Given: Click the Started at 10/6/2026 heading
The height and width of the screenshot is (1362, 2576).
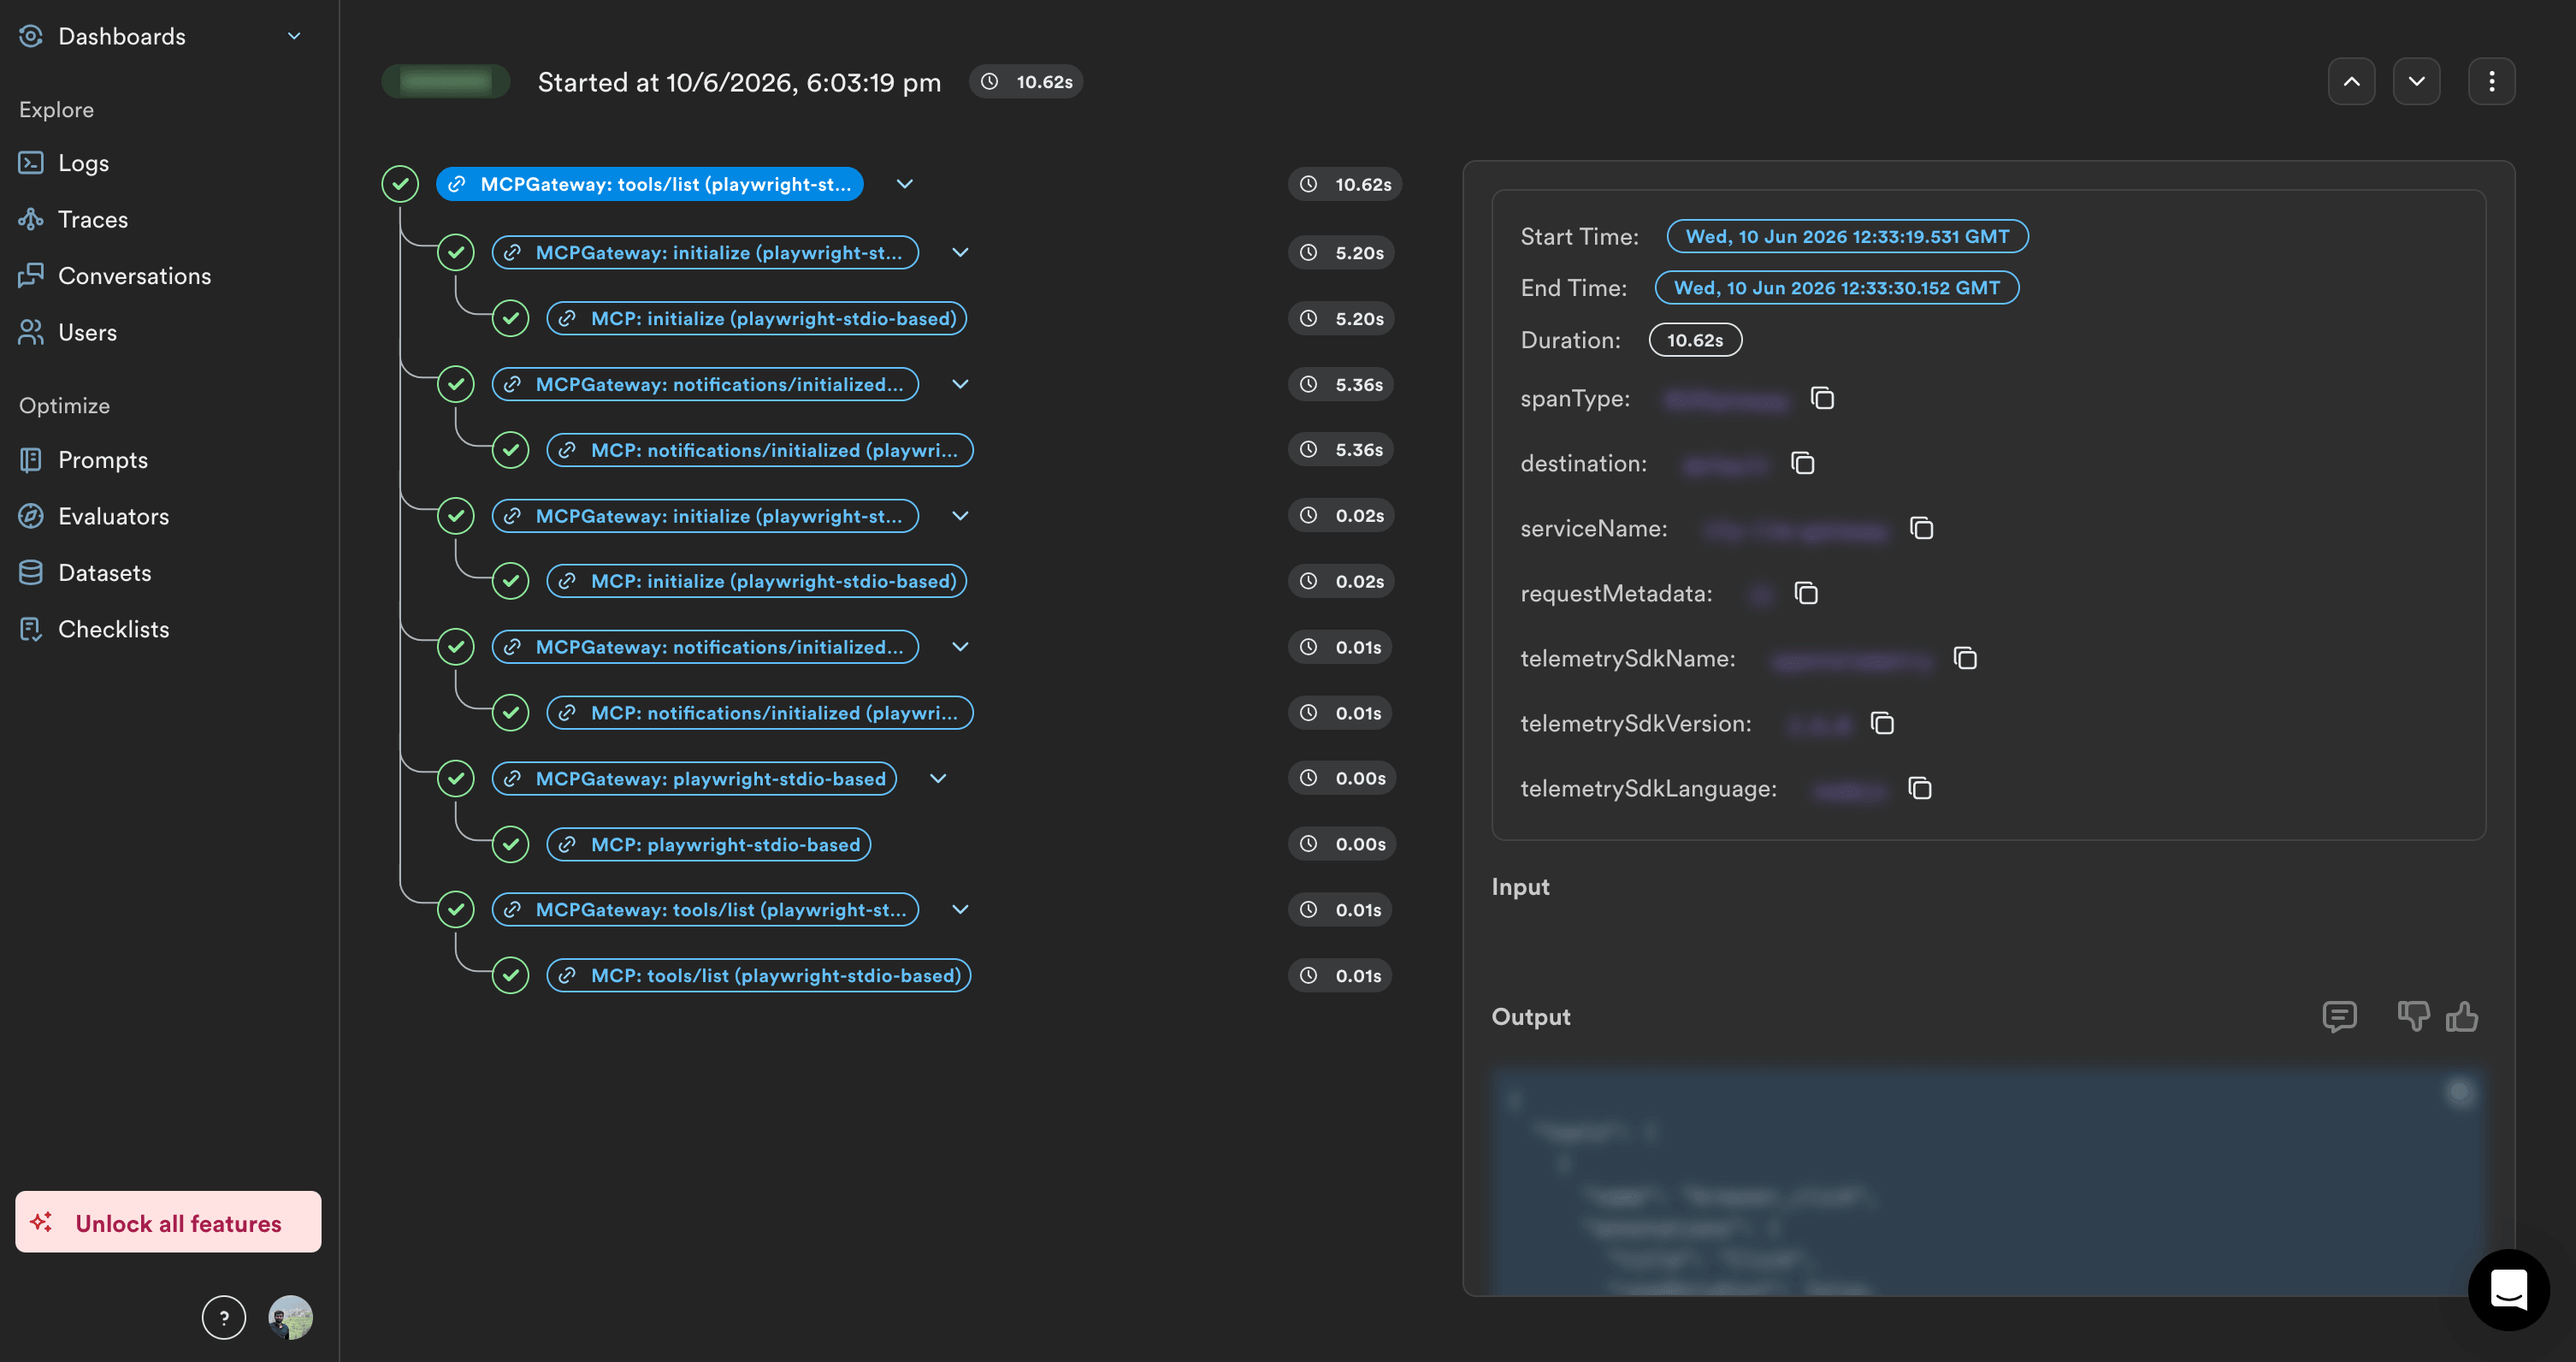Looking at the screenshot, I should [740, 82].
